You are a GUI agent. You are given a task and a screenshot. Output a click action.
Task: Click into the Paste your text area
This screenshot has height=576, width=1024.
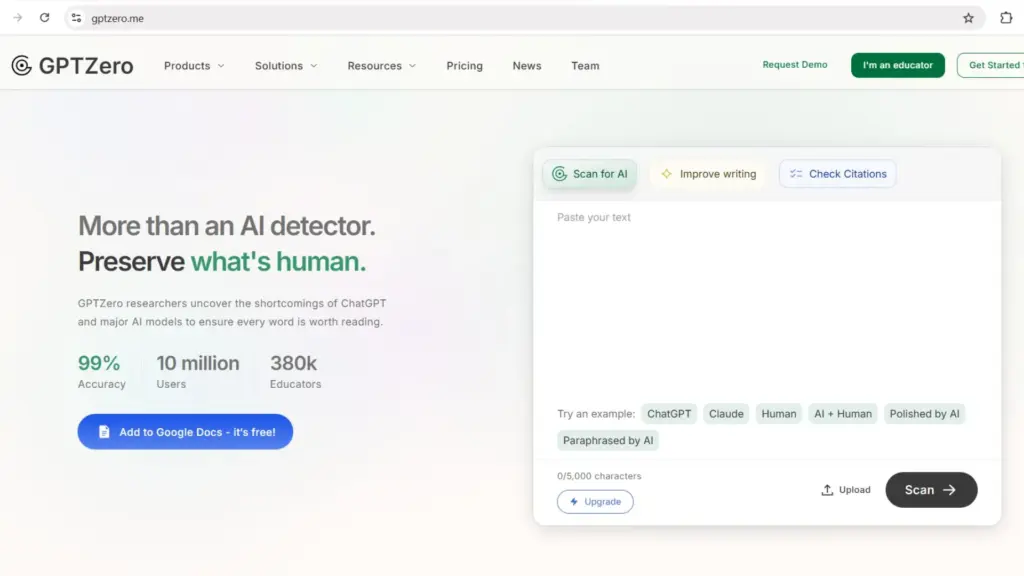coord(767,300)
